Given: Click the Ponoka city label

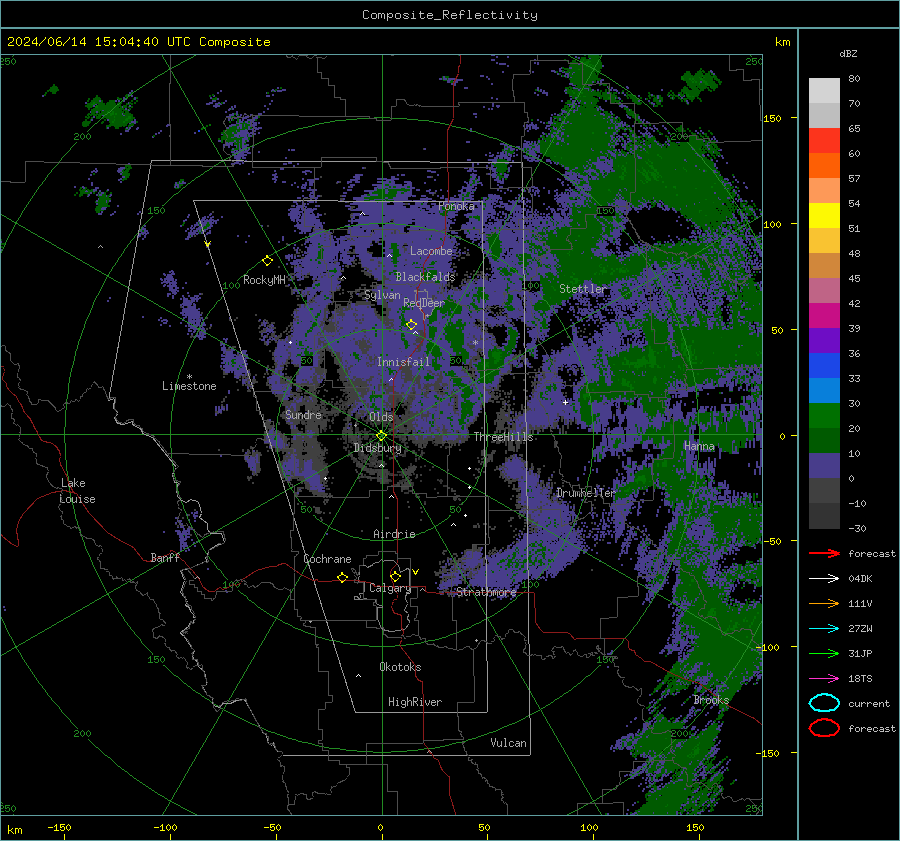Looking at the screenshot, I should [x=456, y=206].
